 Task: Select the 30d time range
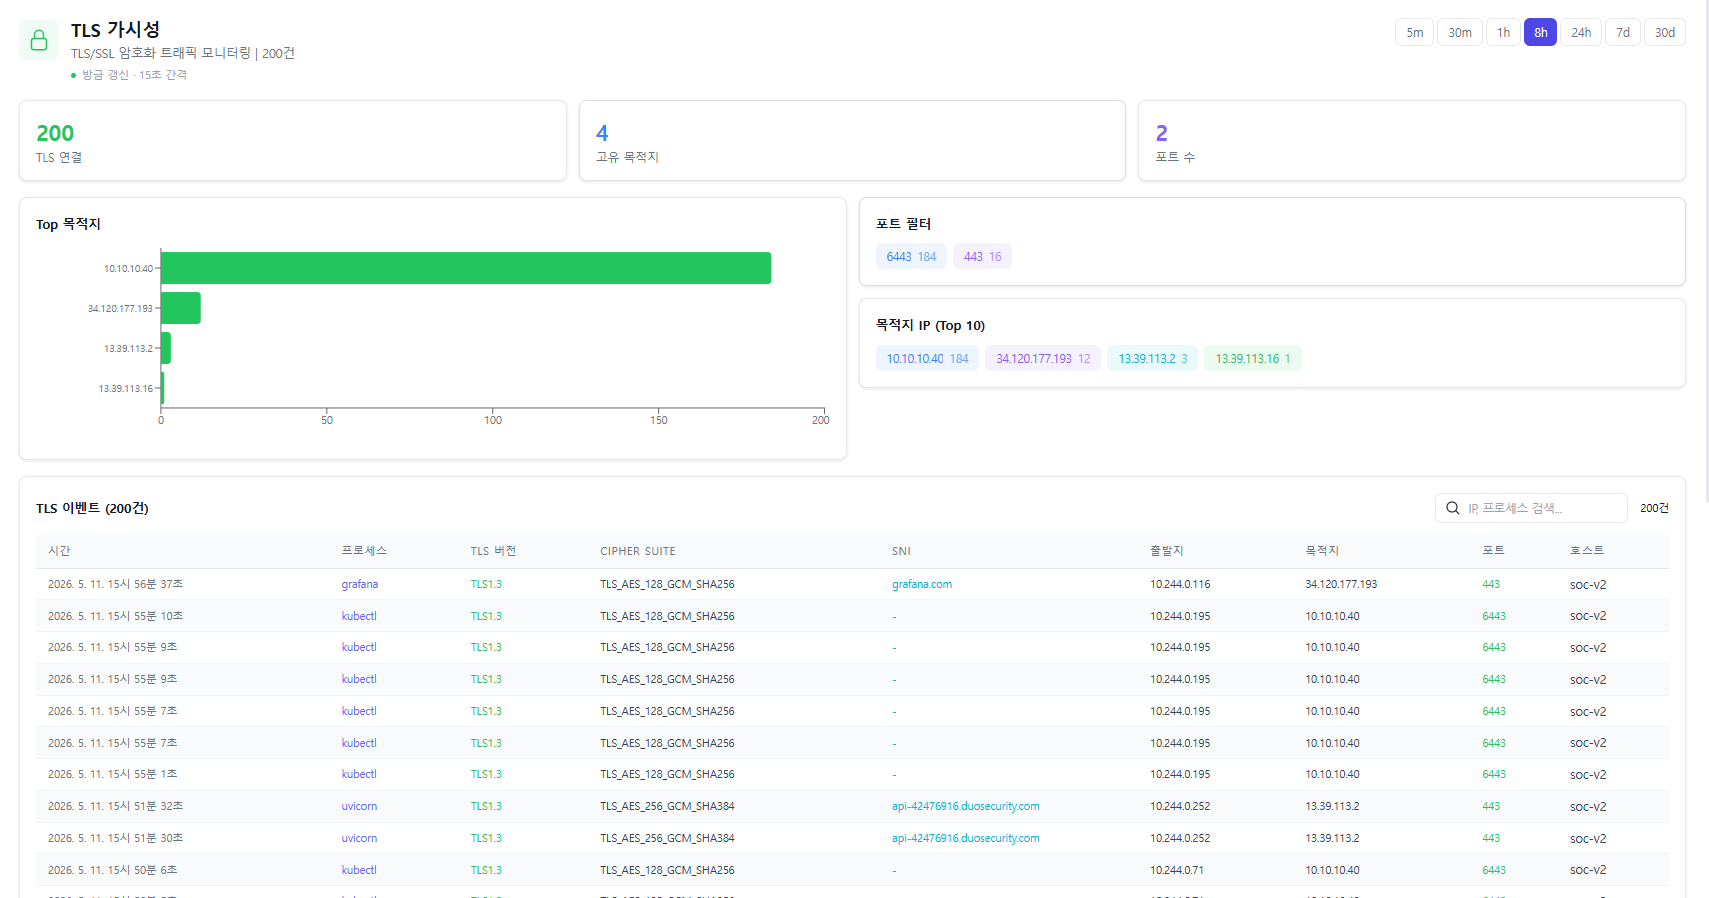[1665, 32]
